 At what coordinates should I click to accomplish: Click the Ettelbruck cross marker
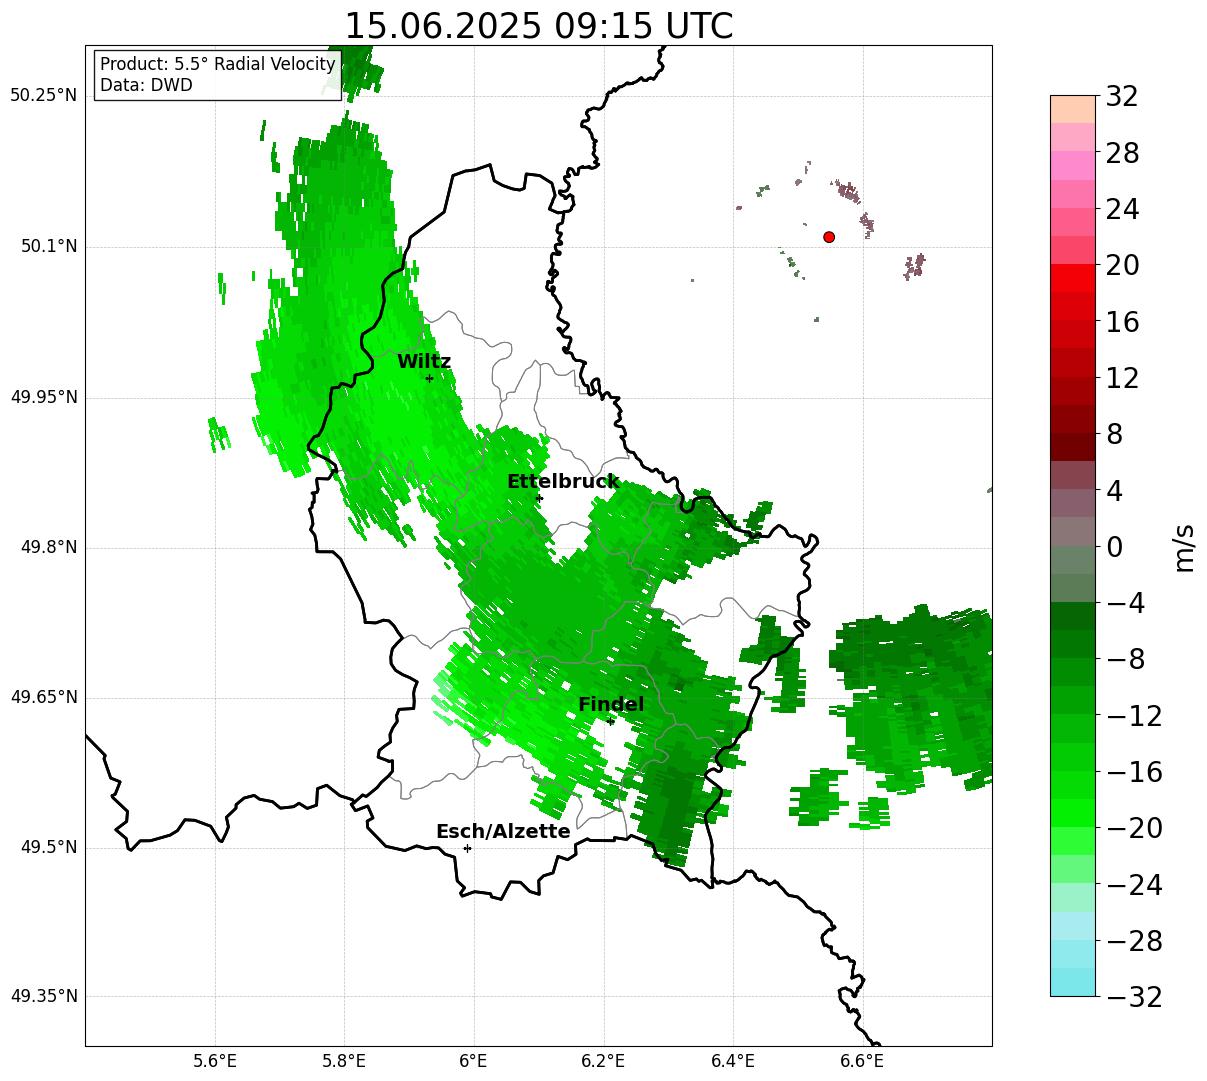[539, 498]
